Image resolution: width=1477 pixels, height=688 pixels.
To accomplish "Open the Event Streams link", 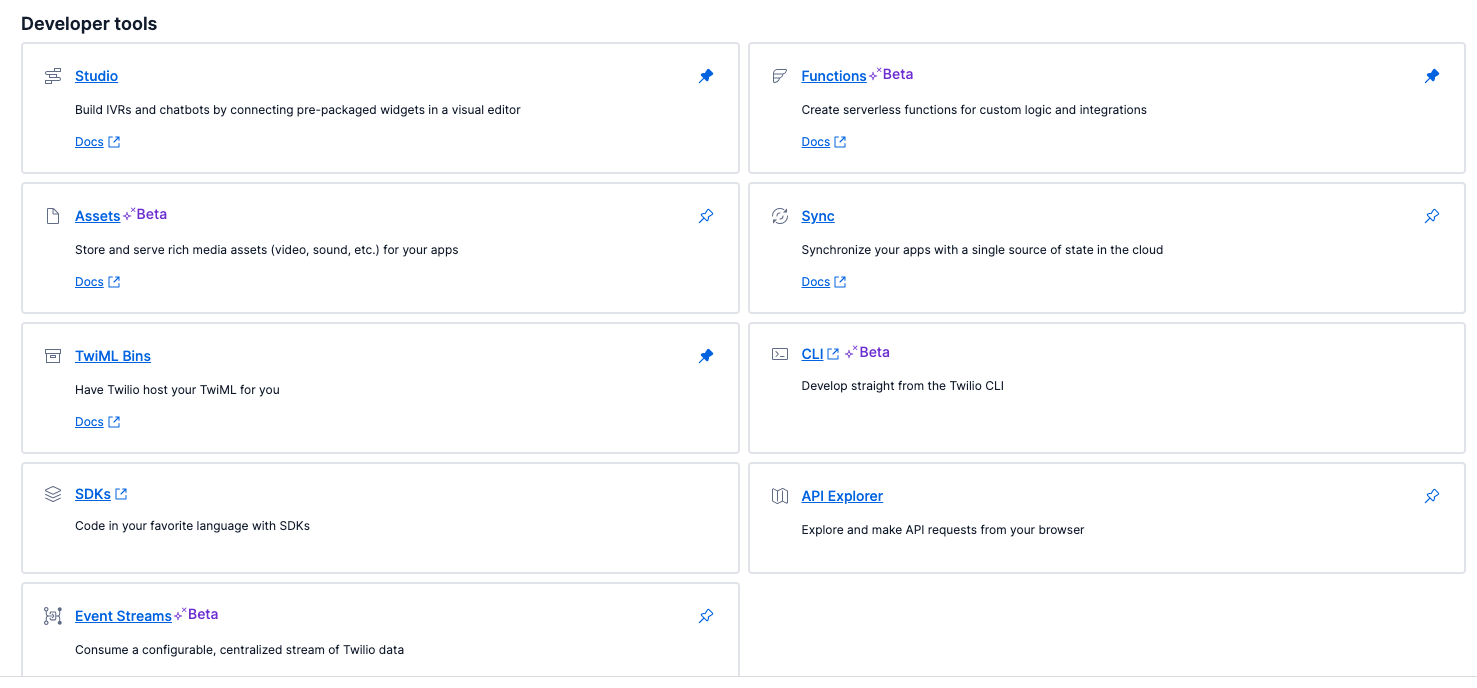I will (123, 616).
